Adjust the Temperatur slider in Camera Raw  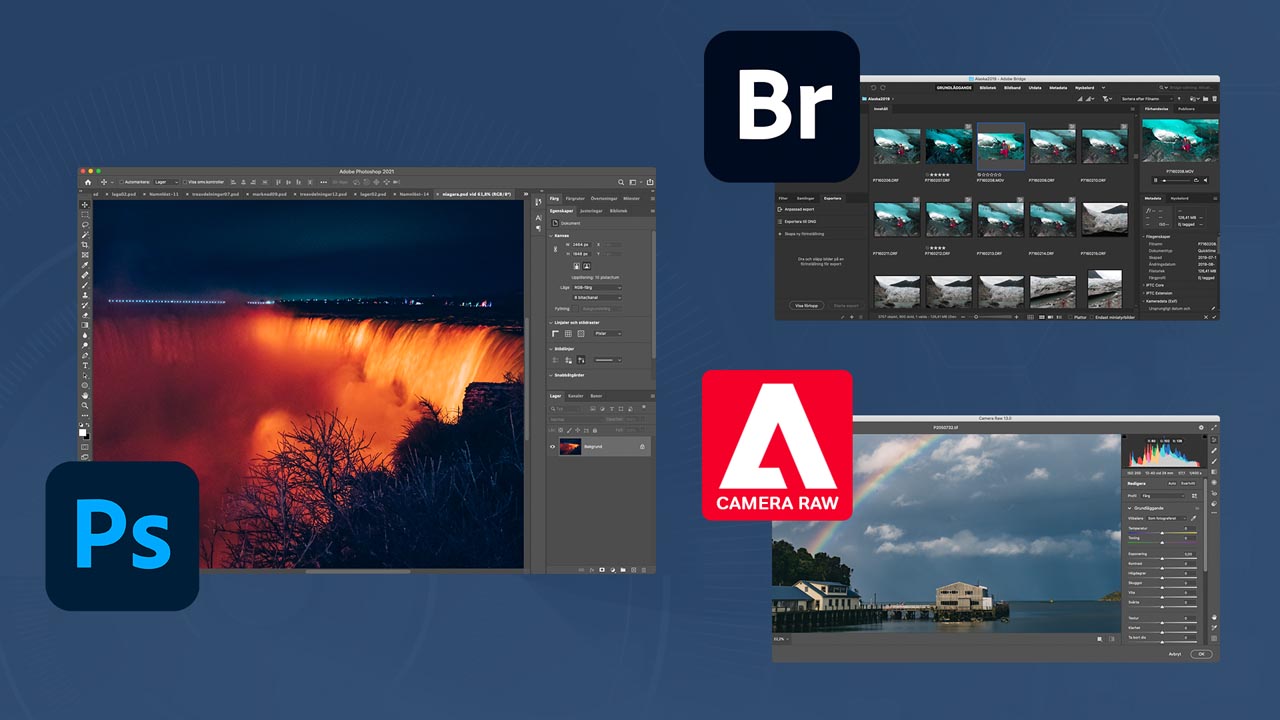pyautogui.click(x=1162, y=533)
